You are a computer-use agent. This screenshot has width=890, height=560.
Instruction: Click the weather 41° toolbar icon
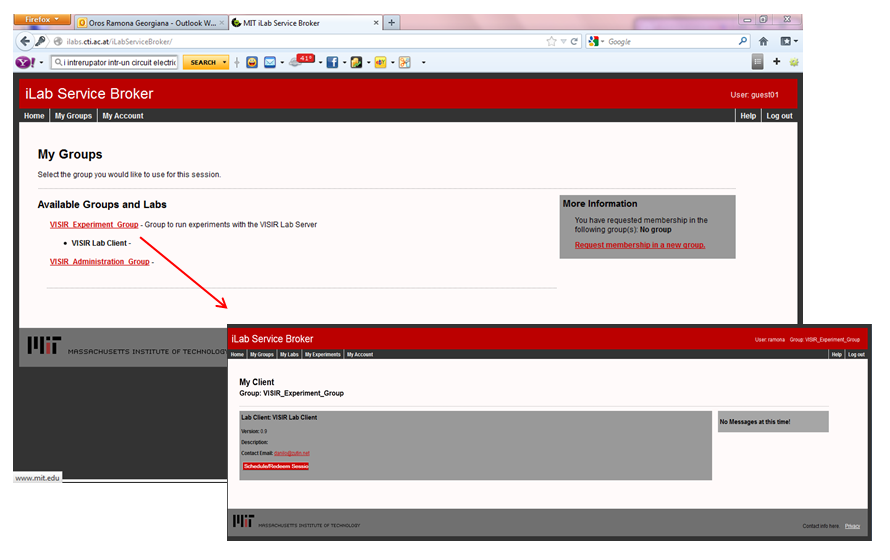302,61
